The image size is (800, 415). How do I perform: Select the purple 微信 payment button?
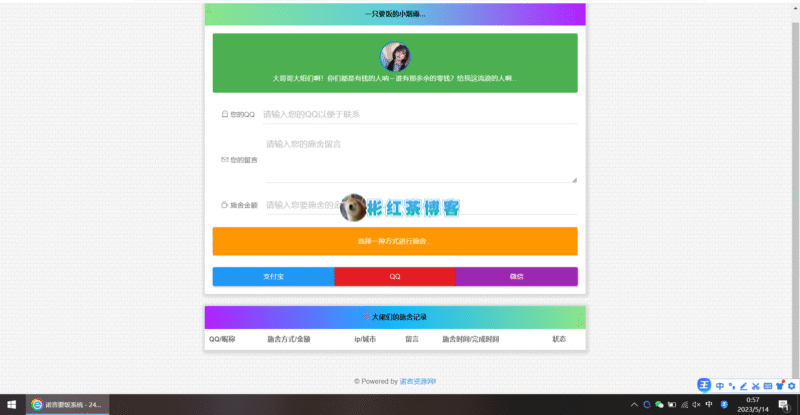coord(516,277)
